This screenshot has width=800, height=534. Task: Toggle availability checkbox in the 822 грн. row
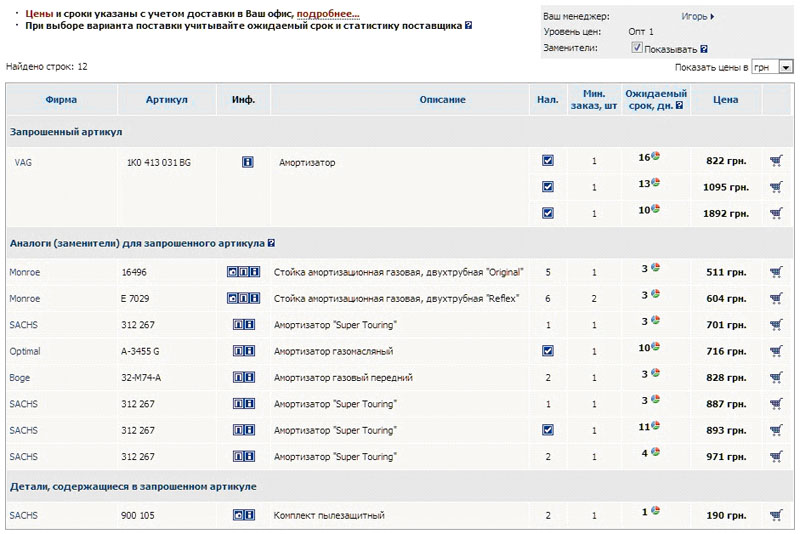547,160
